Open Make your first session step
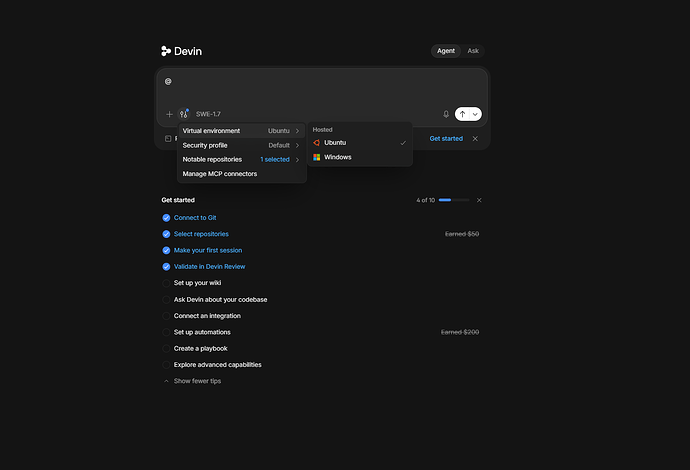This screenshot has height=470, width=690. tap(208, 250)
